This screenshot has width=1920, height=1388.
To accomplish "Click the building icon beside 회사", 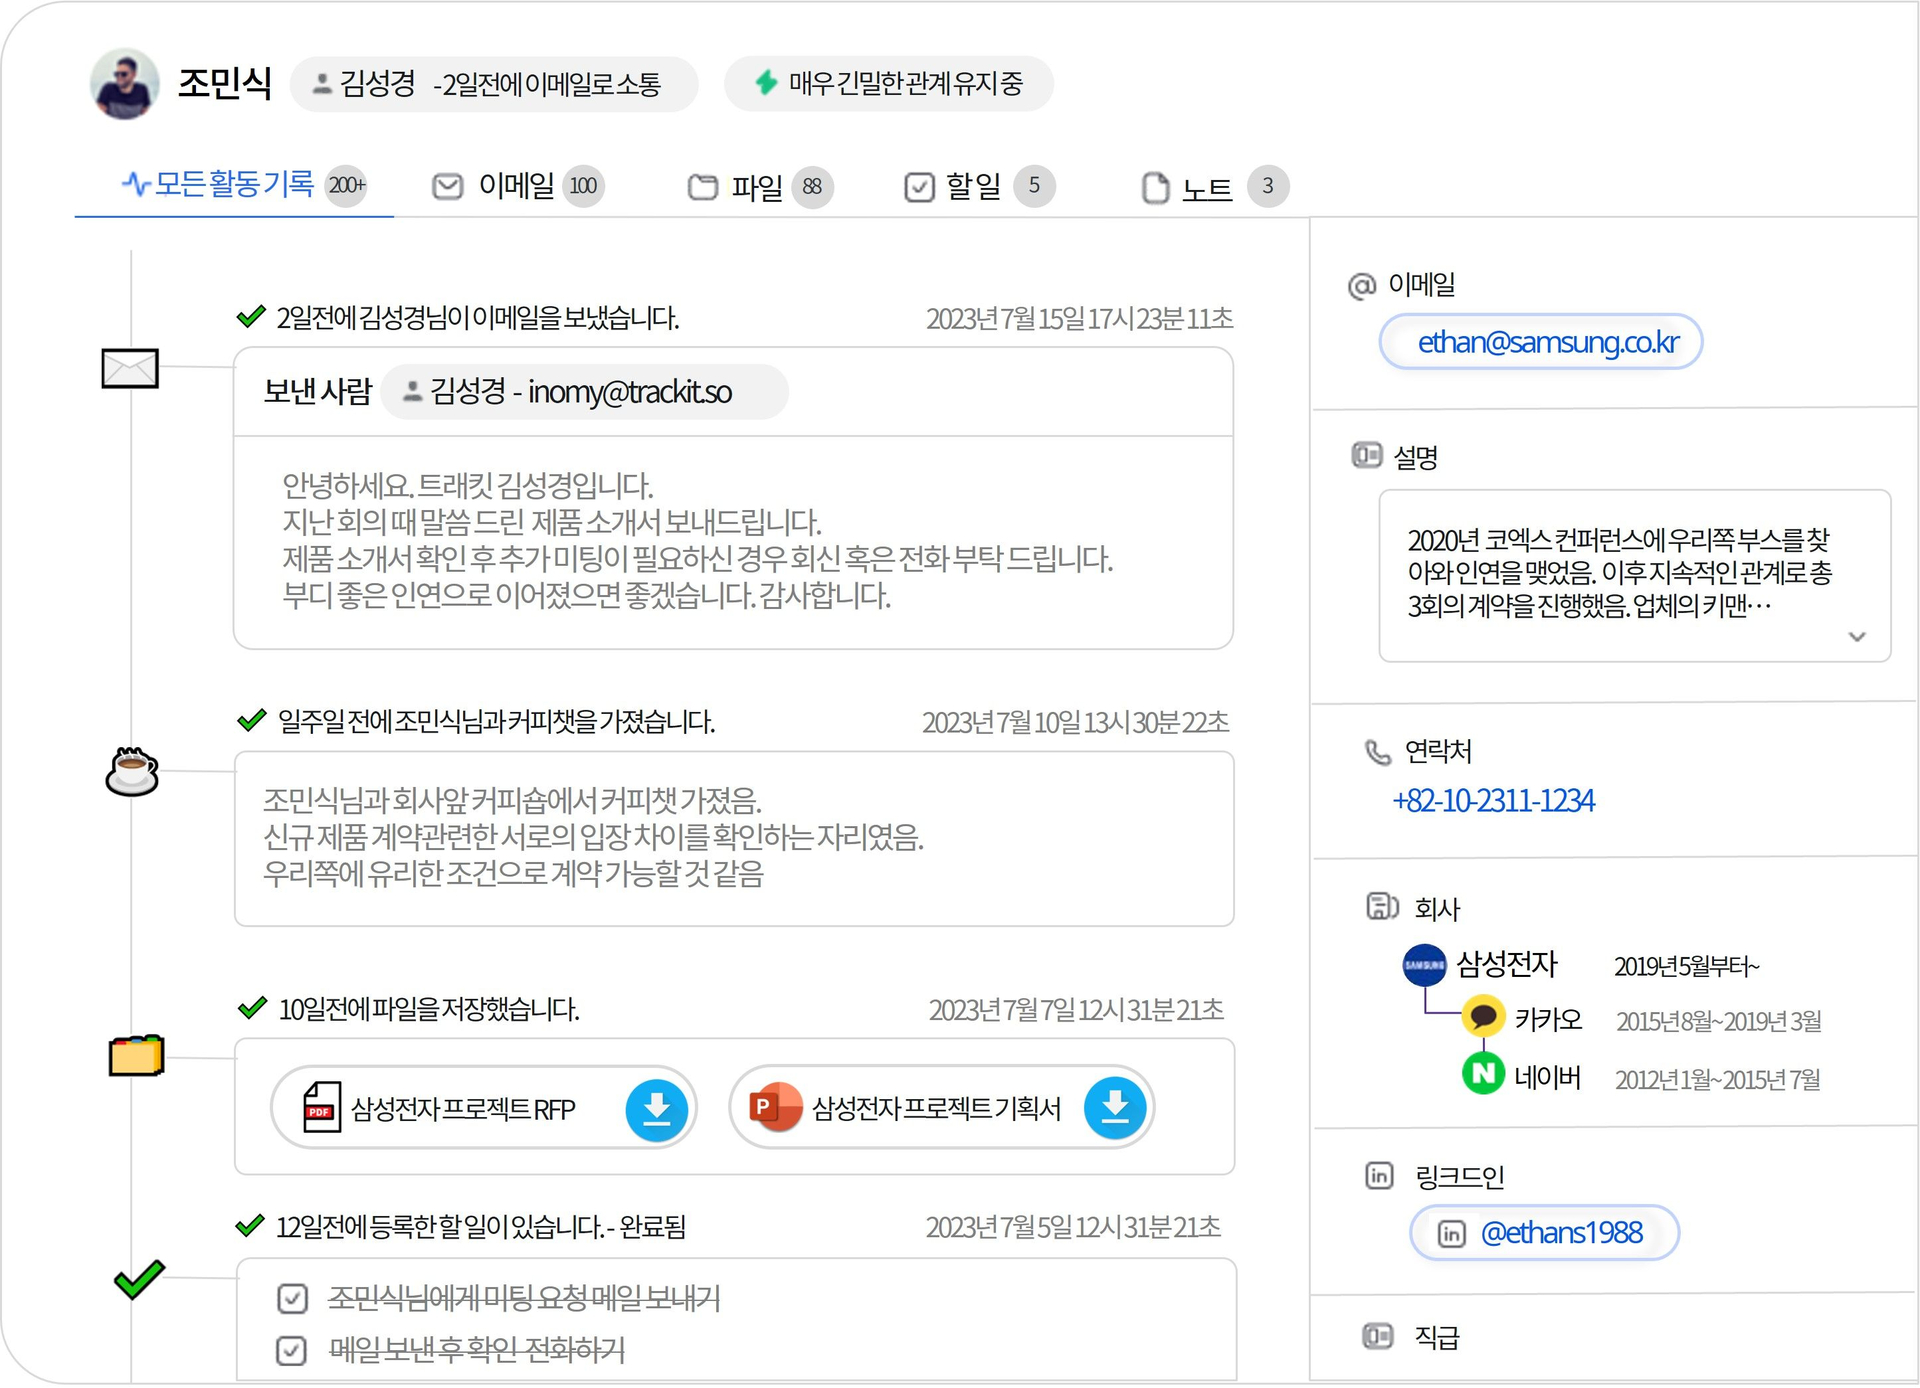I will click(x=1382, y=907).
